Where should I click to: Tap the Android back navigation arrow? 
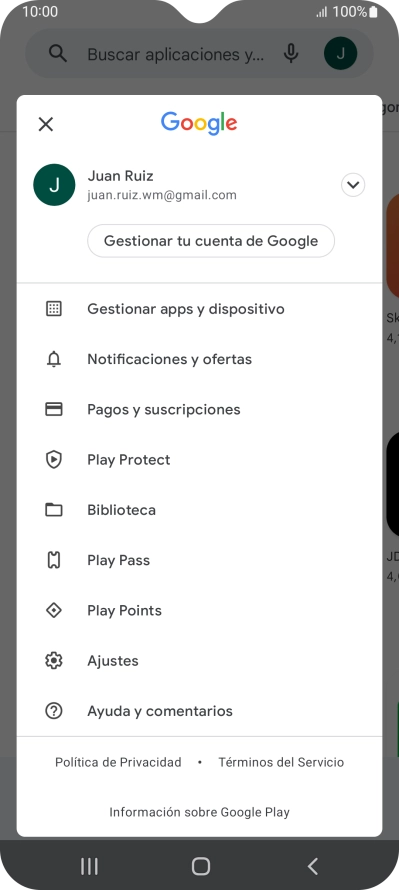(312, 866)
